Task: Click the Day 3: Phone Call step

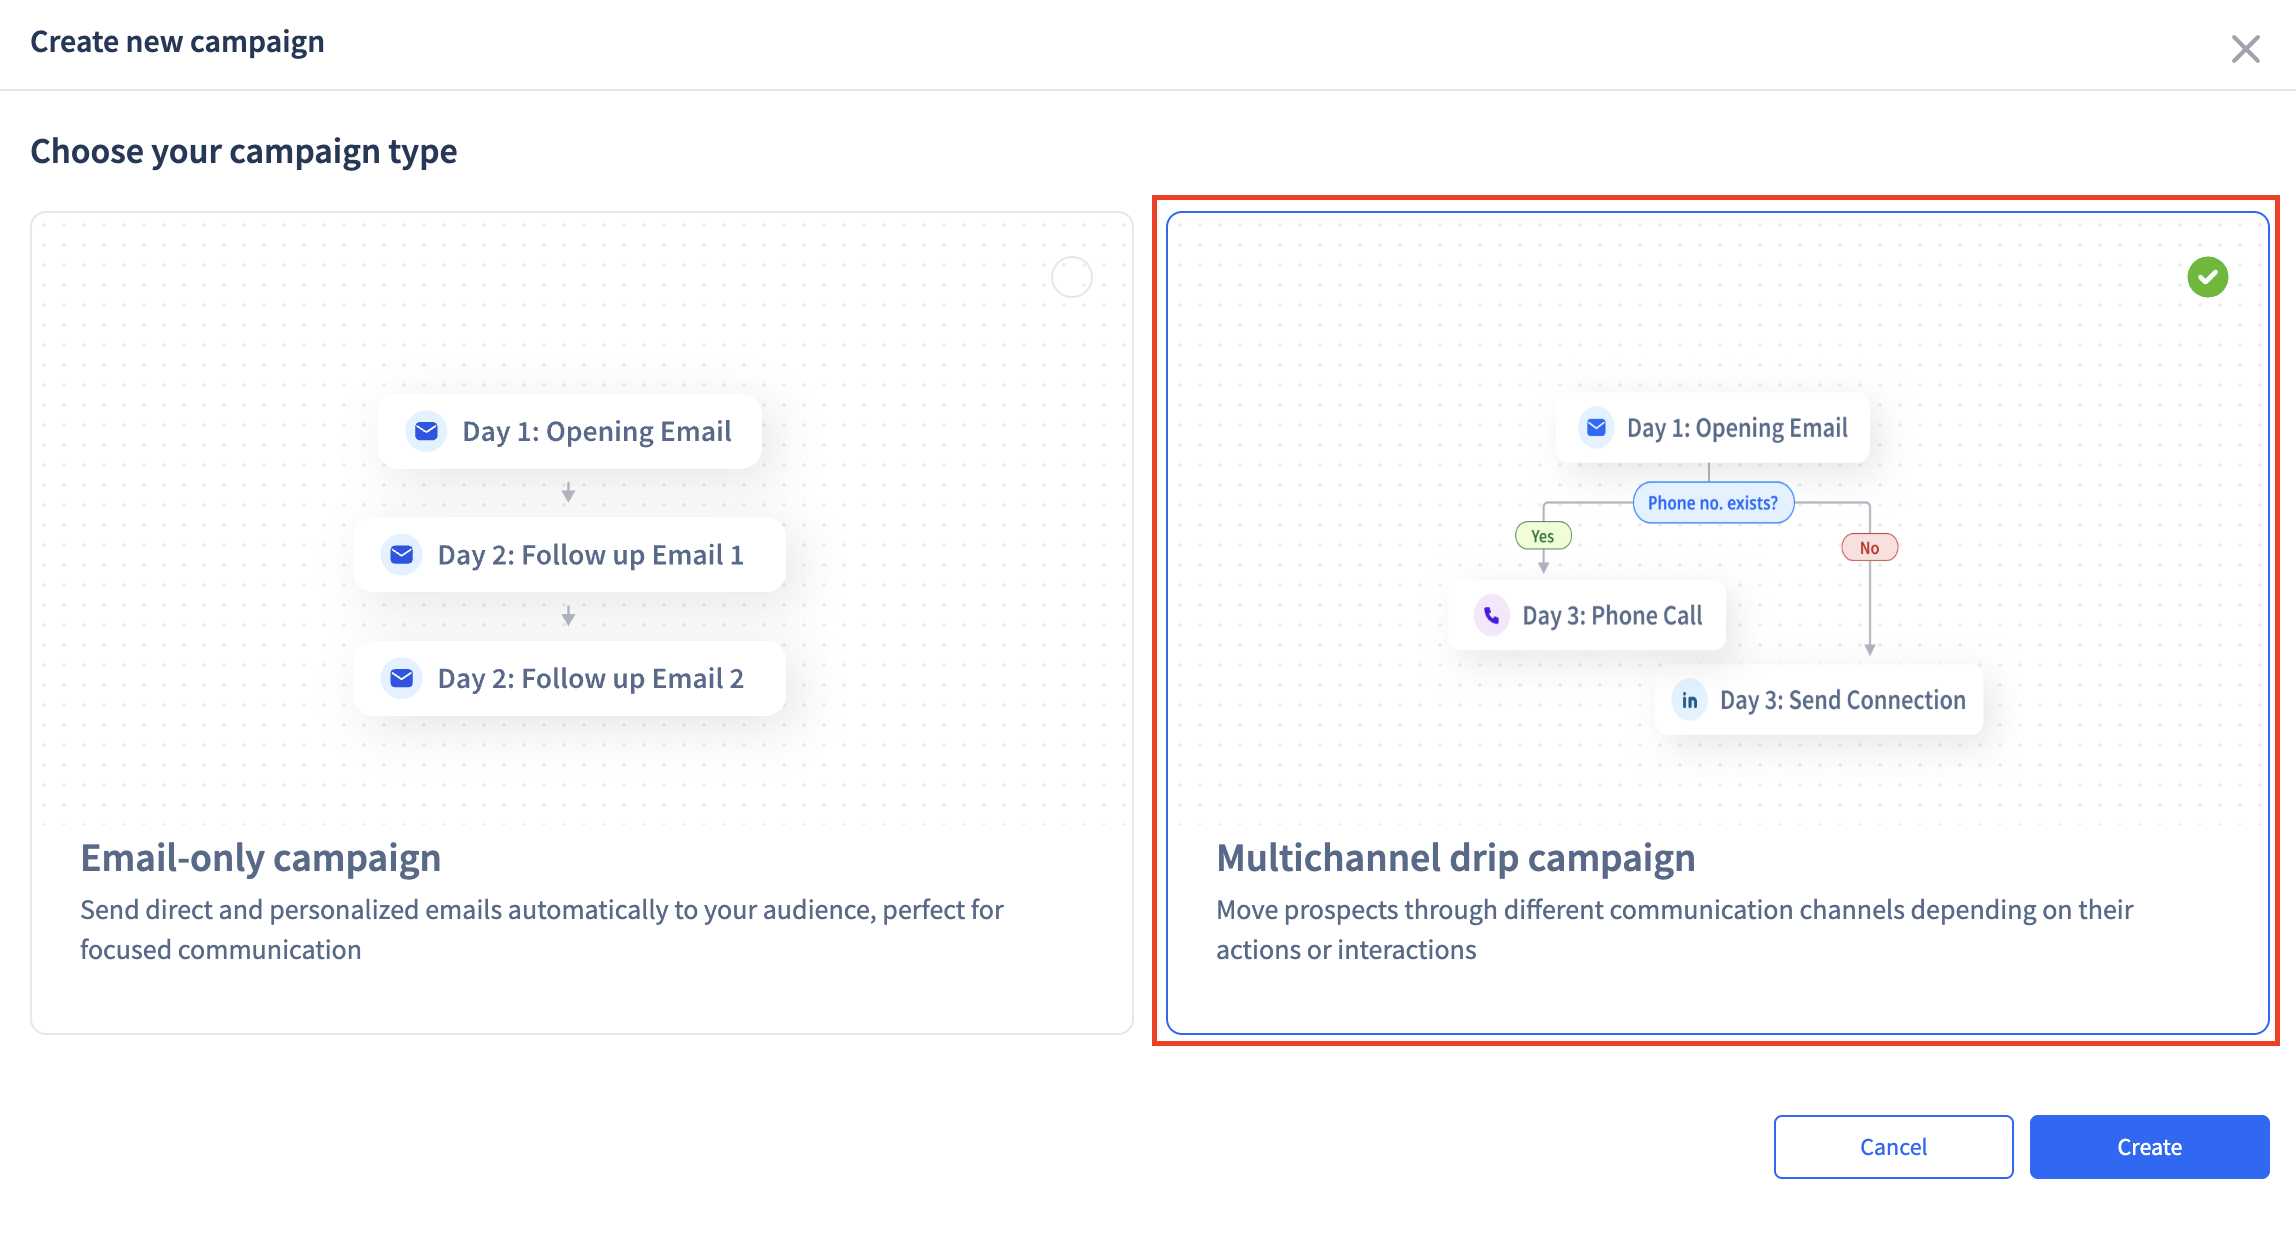Action: tap(1611, 616)
